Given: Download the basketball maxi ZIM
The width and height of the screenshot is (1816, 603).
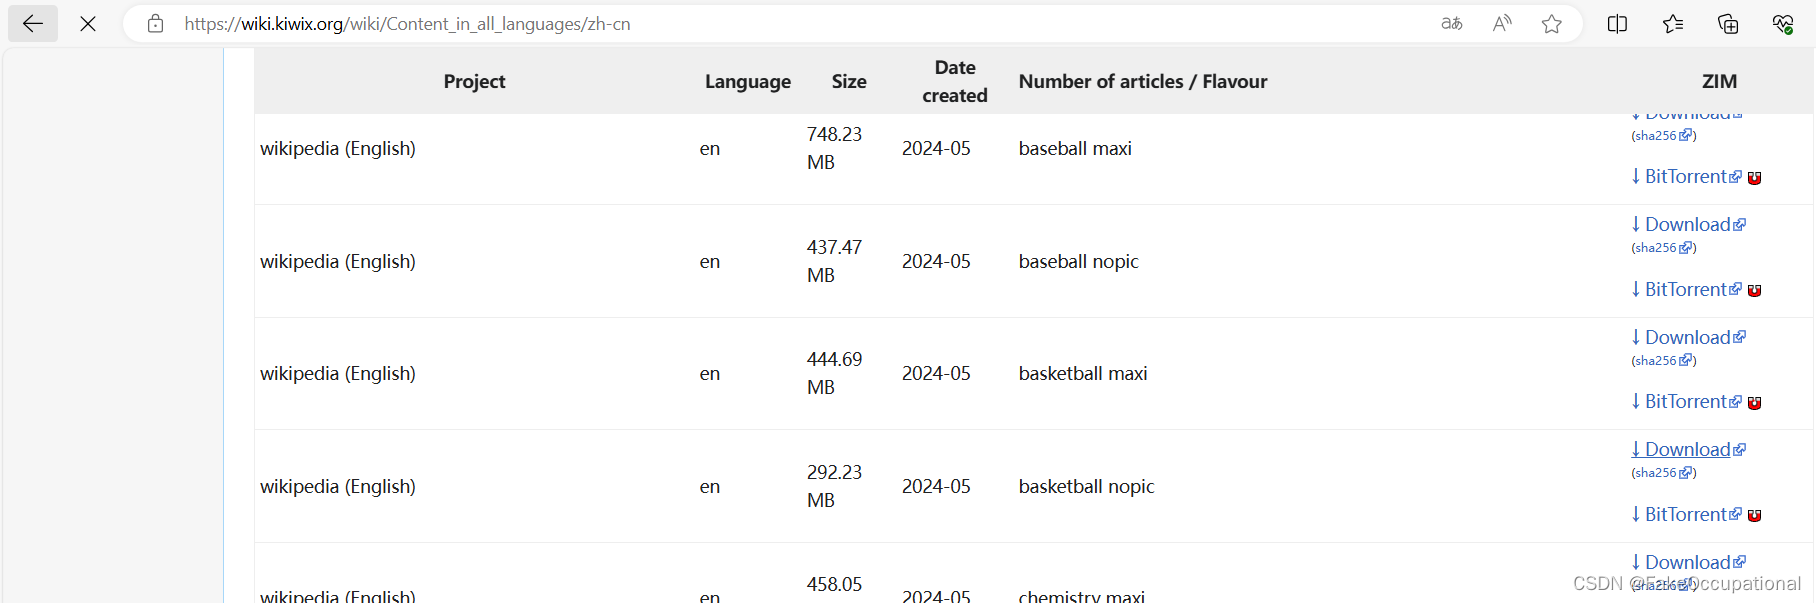Looking at the screenshot, I should click(1688, 337).
